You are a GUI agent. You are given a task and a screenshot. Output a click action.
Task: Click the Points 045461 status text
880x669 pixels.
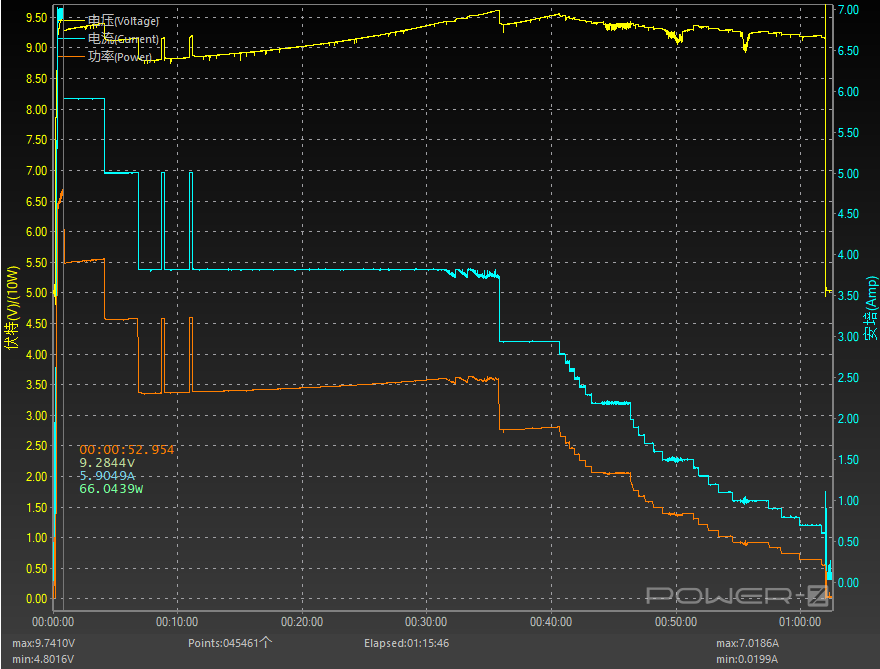tap(229, 643)
